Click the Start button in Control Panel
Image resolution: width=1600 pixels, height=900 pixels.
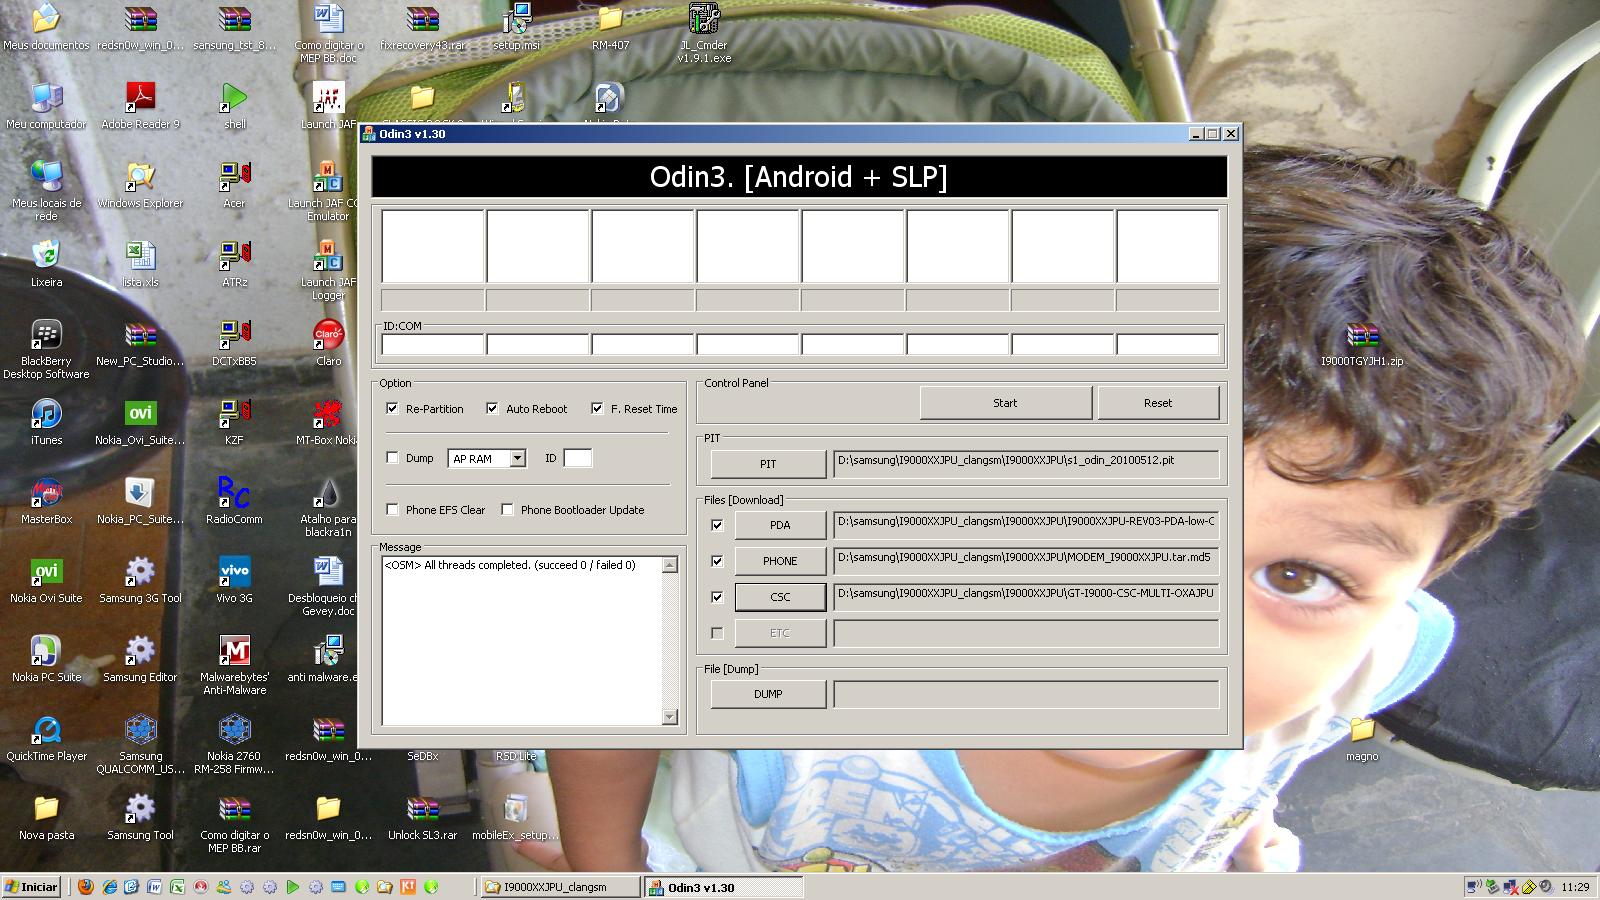(x=1005, y=403)
